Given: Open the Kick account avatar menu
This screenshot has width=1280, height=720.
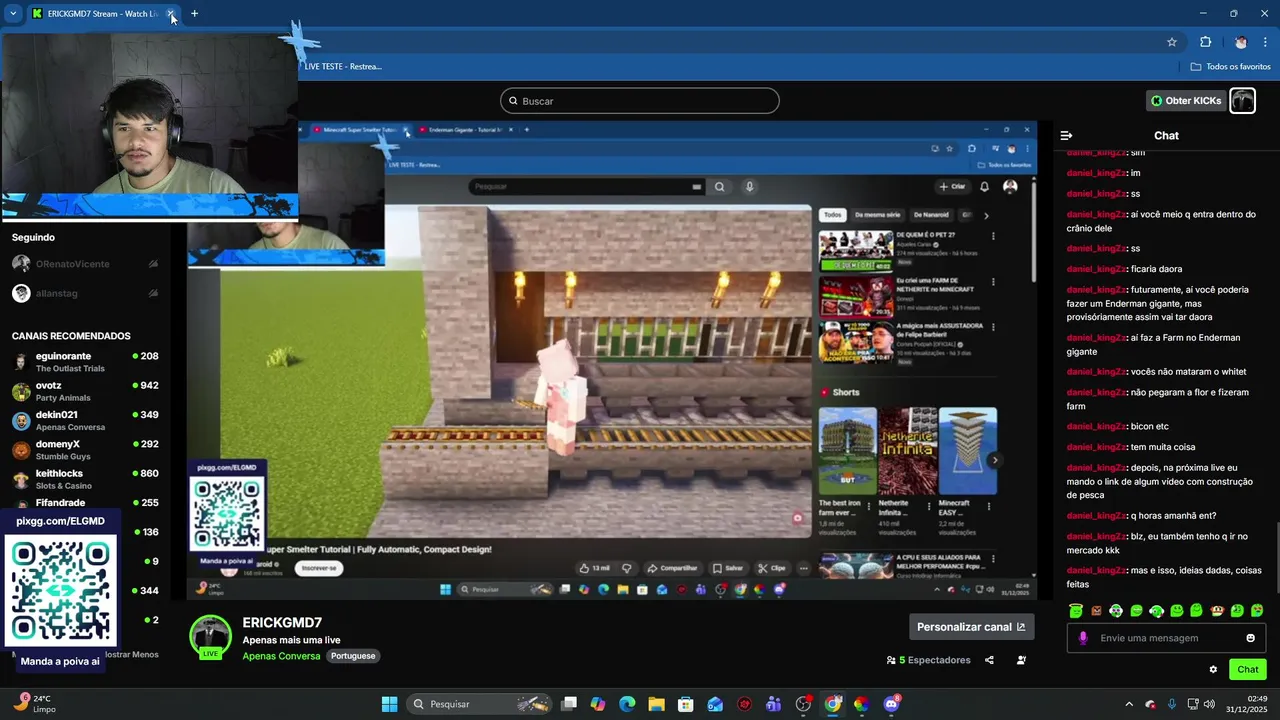Looking at the screenshot, I should (1242, 101).
